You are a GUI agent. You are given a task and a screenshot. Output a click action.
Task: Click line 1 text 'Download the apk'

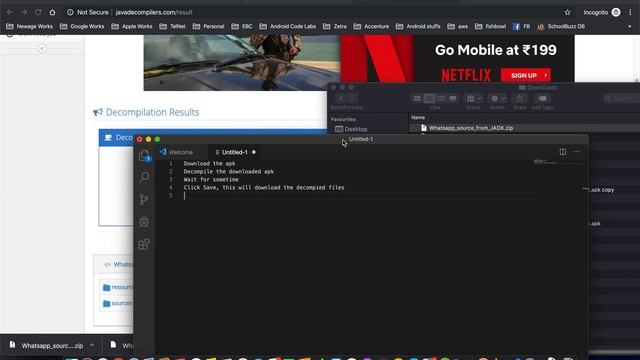(x=209, y=163)
